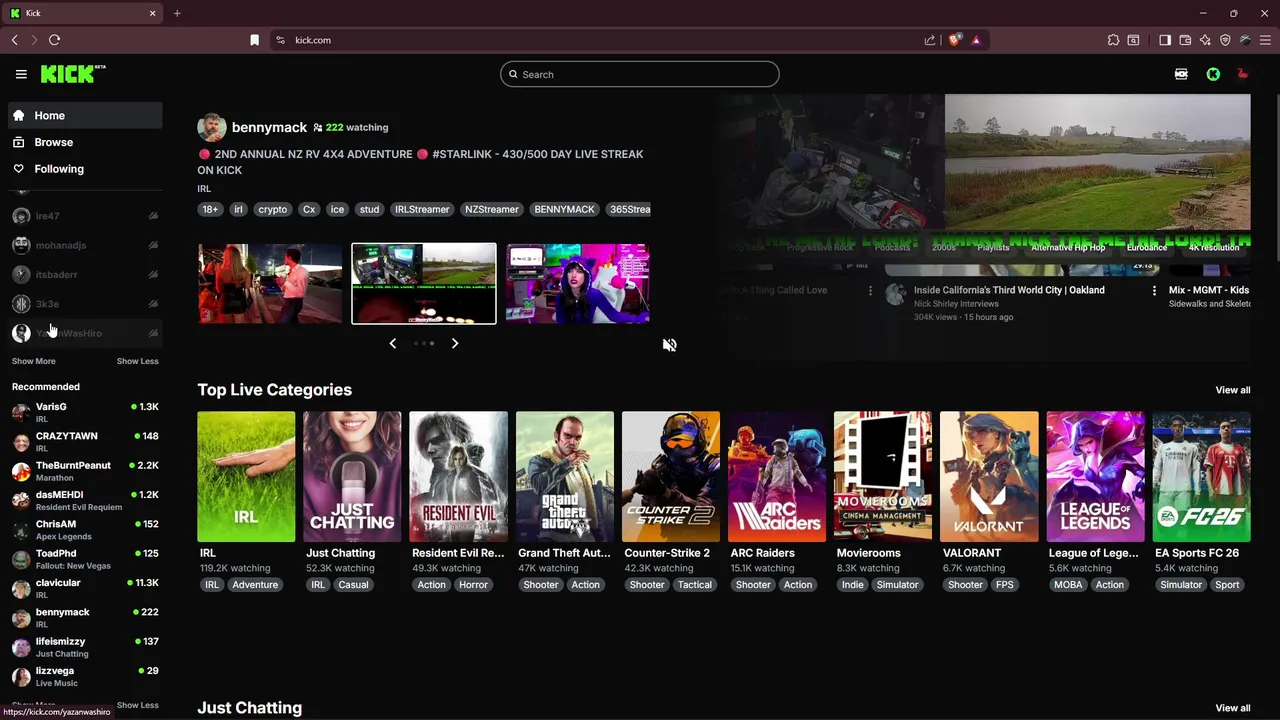Open Brave VPN shield icon
Image resolution: width=1280 pixels, height=720 pixels.
coord(1225,40)
